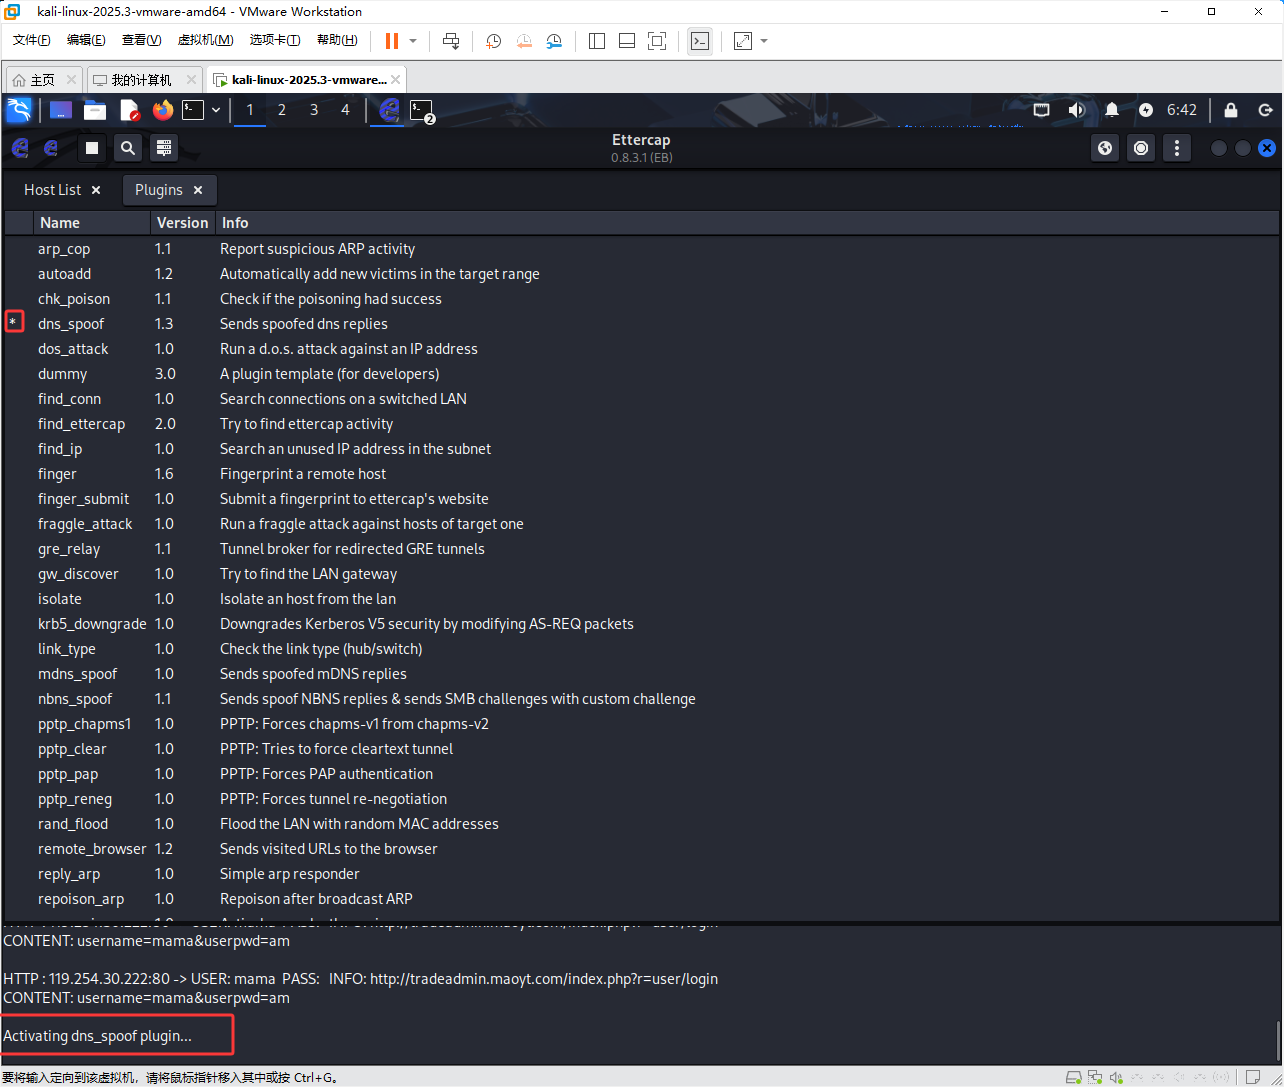Open the network connection tray icon

1041,110
